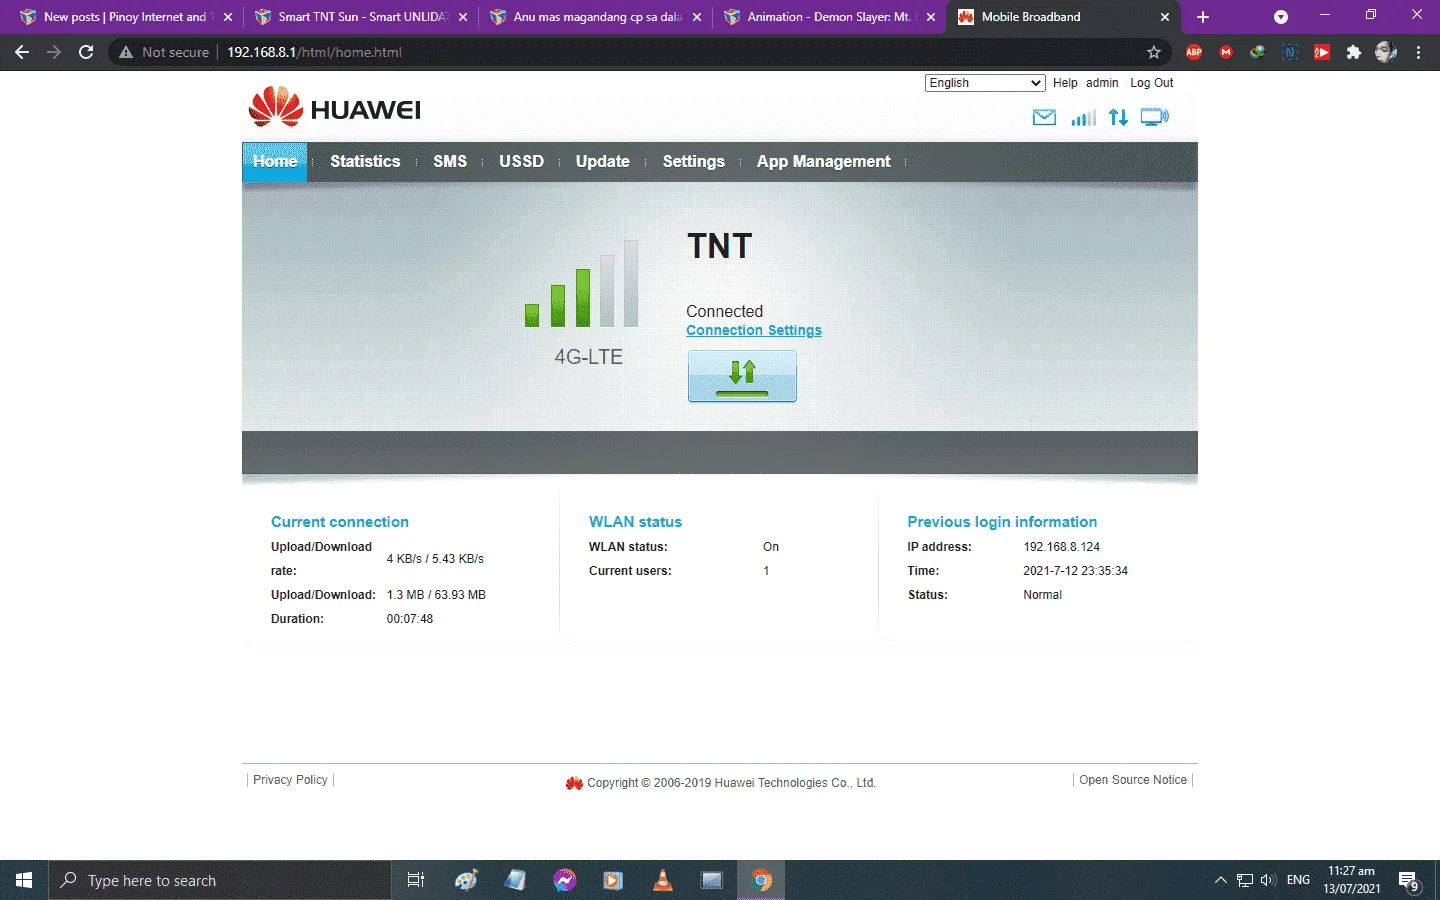Open the Chrome three-dot menu
Image resolution: width=1440 pixels, height=900 pixels.
1418,52
